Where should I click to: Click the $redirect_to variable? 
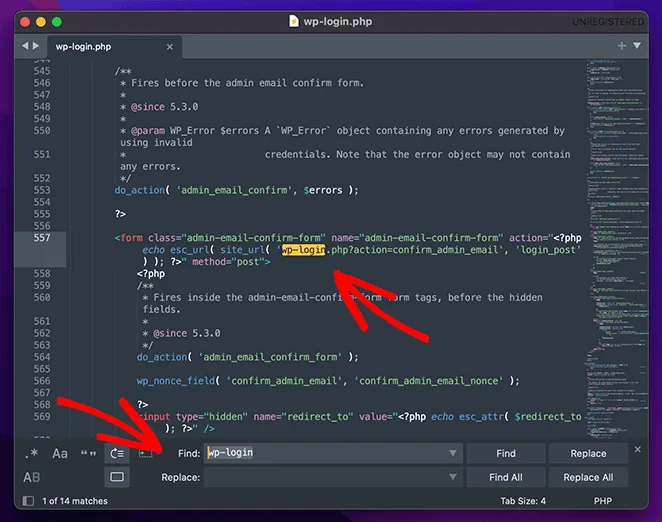click(548, 417)
